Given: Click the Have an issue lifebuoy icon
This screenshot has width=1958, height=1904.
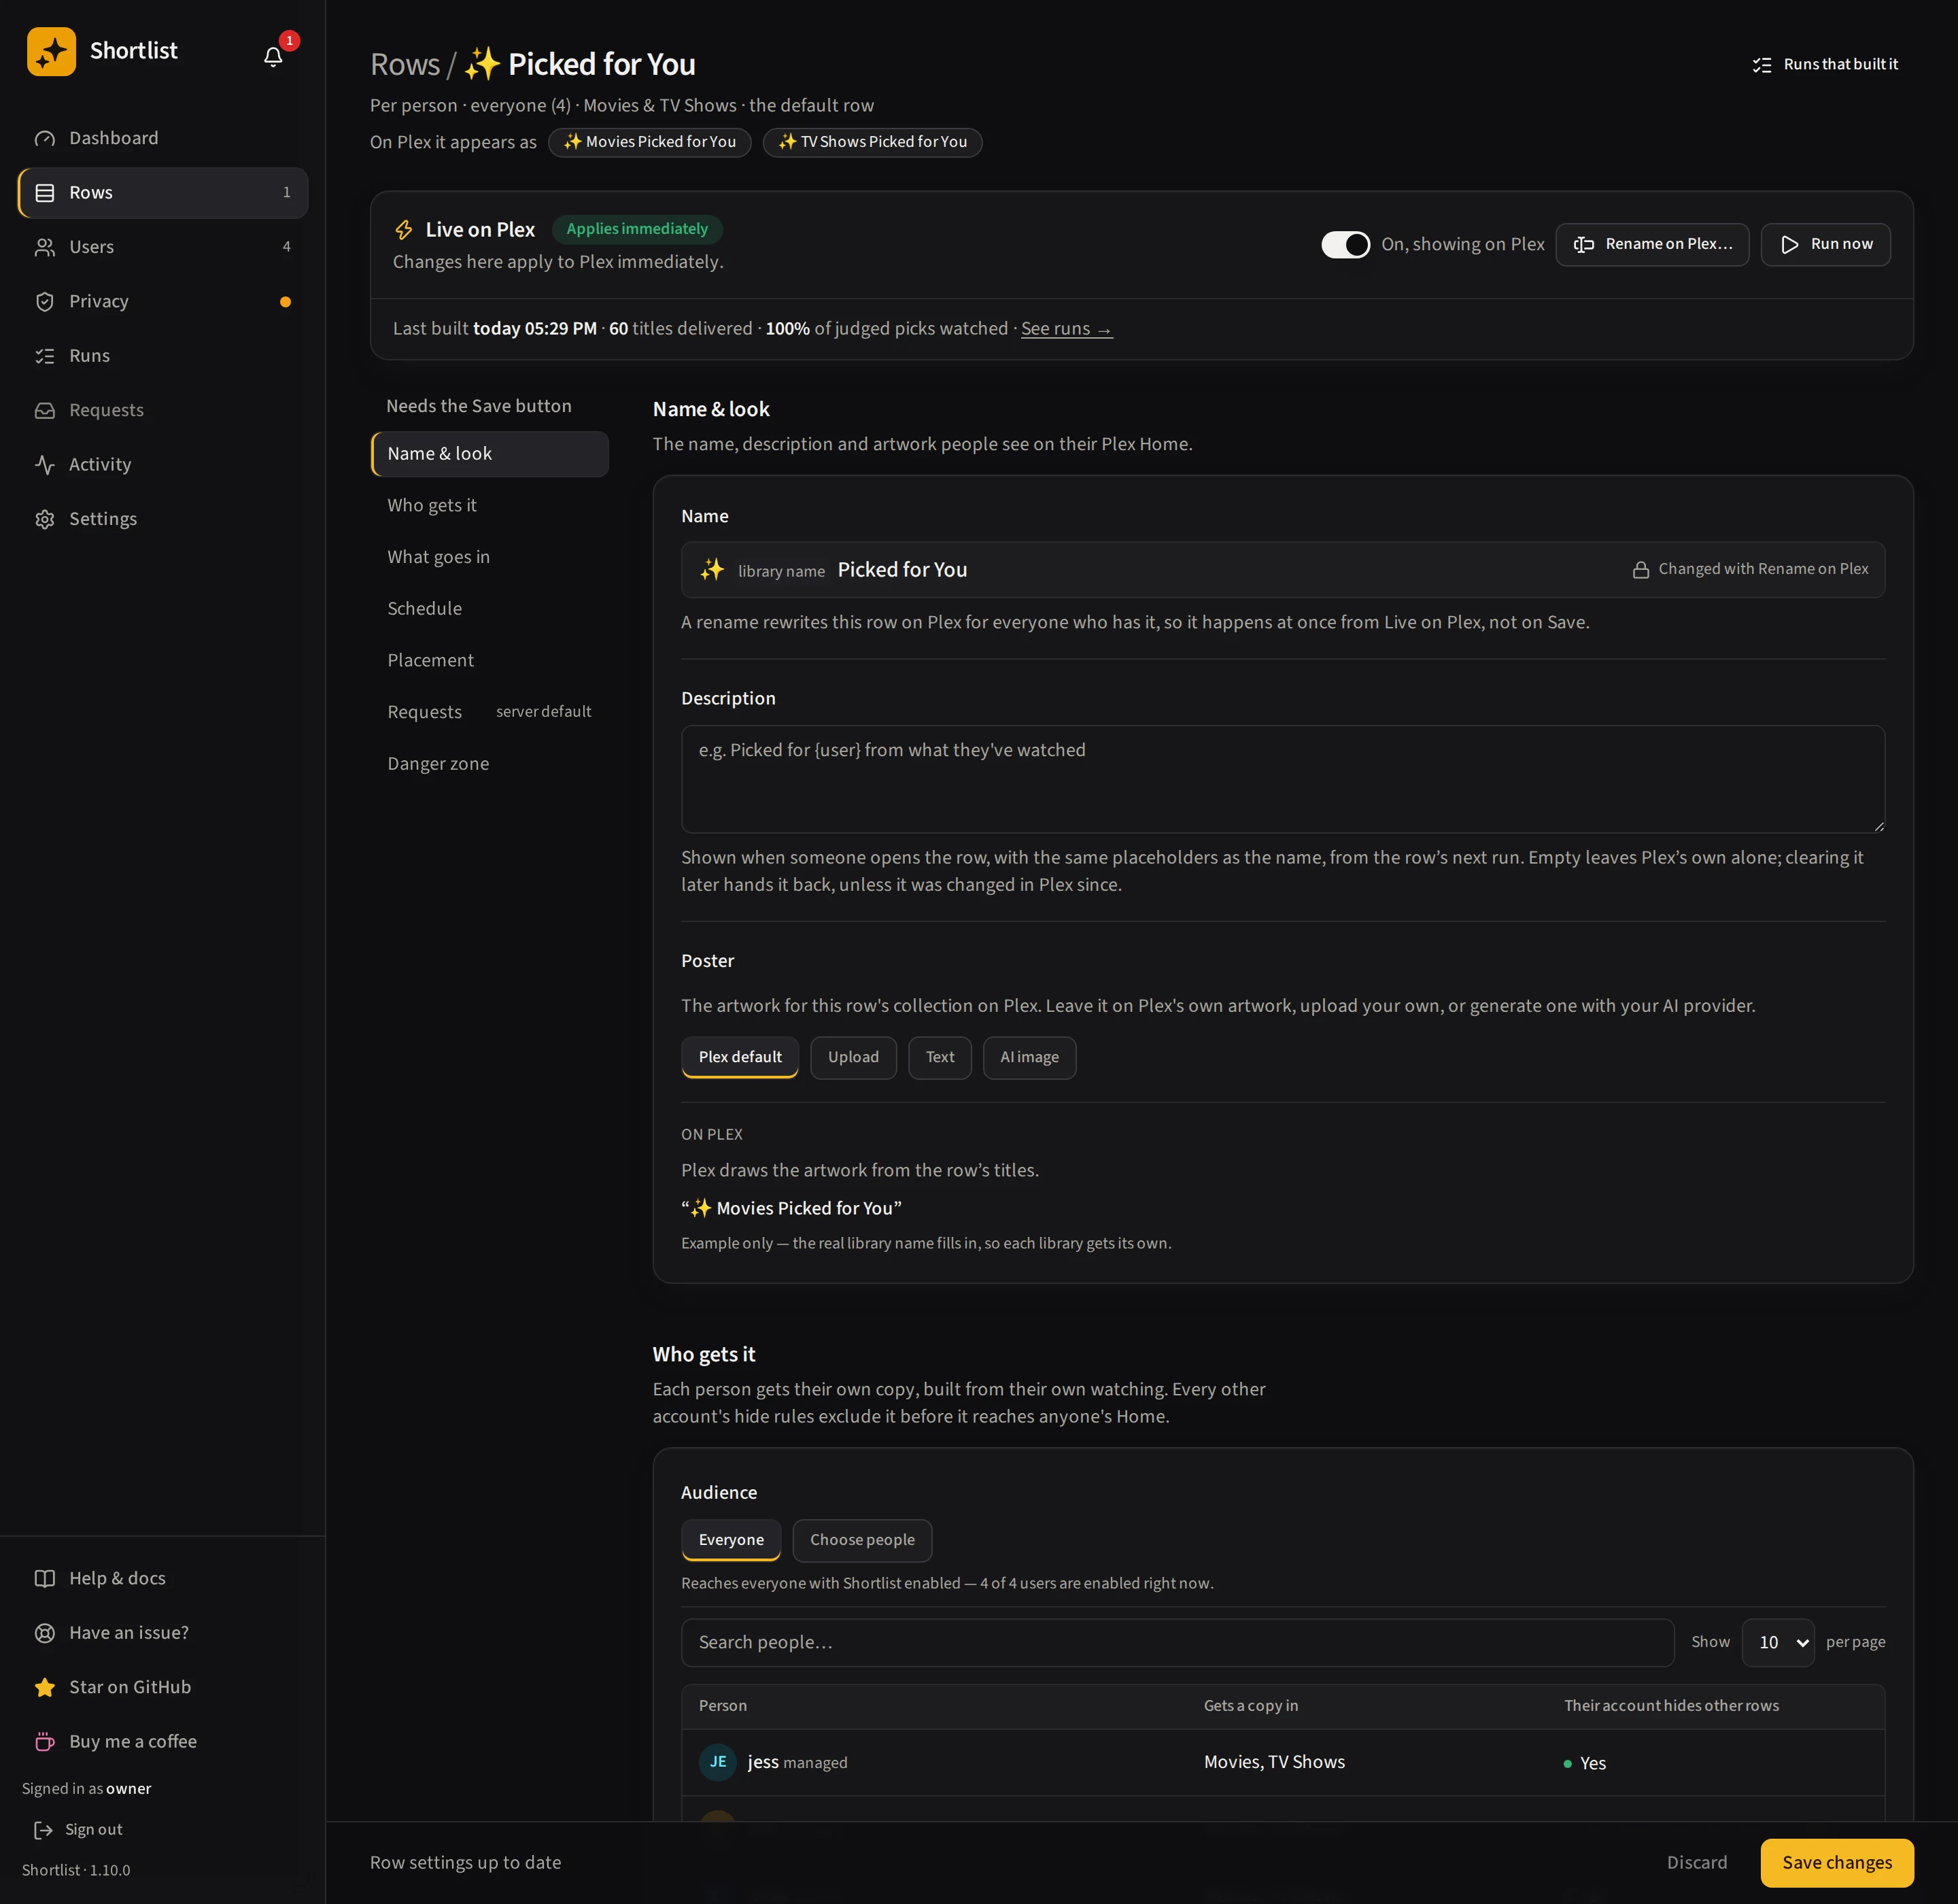Looking at the screenshot, I should (45, 1633).
